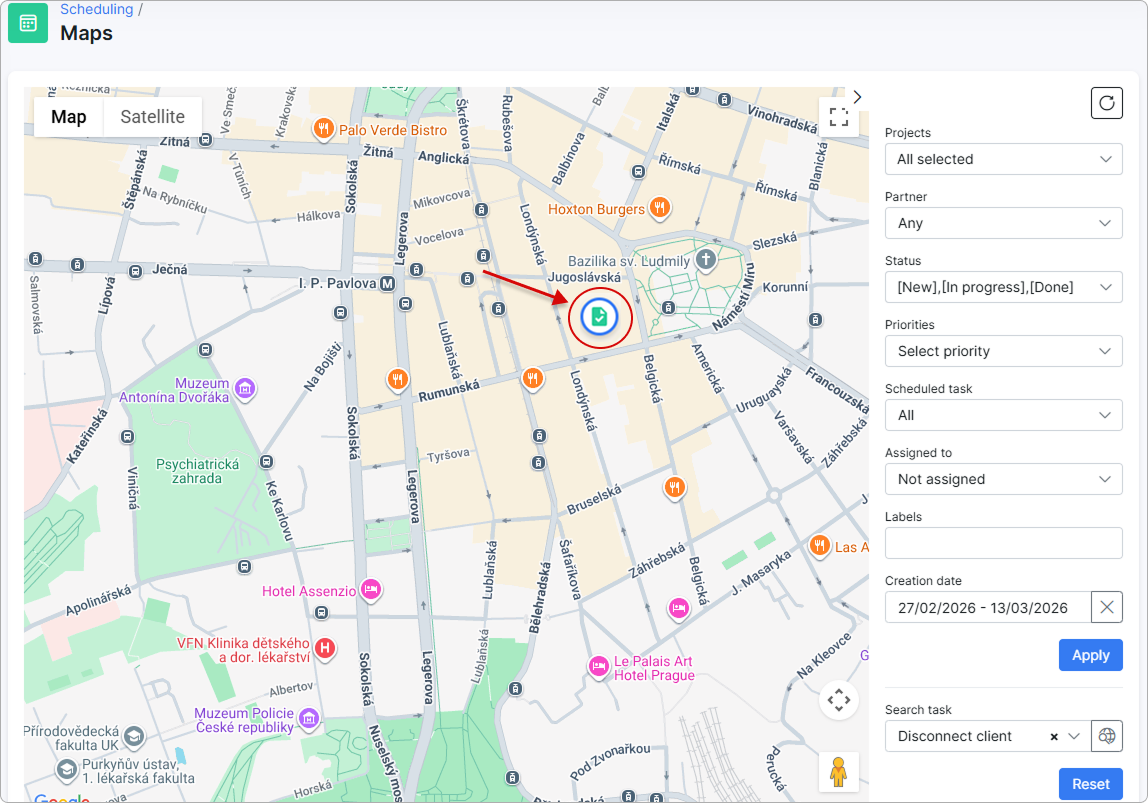Click the Labels input field

click(x=1003, y=543)
